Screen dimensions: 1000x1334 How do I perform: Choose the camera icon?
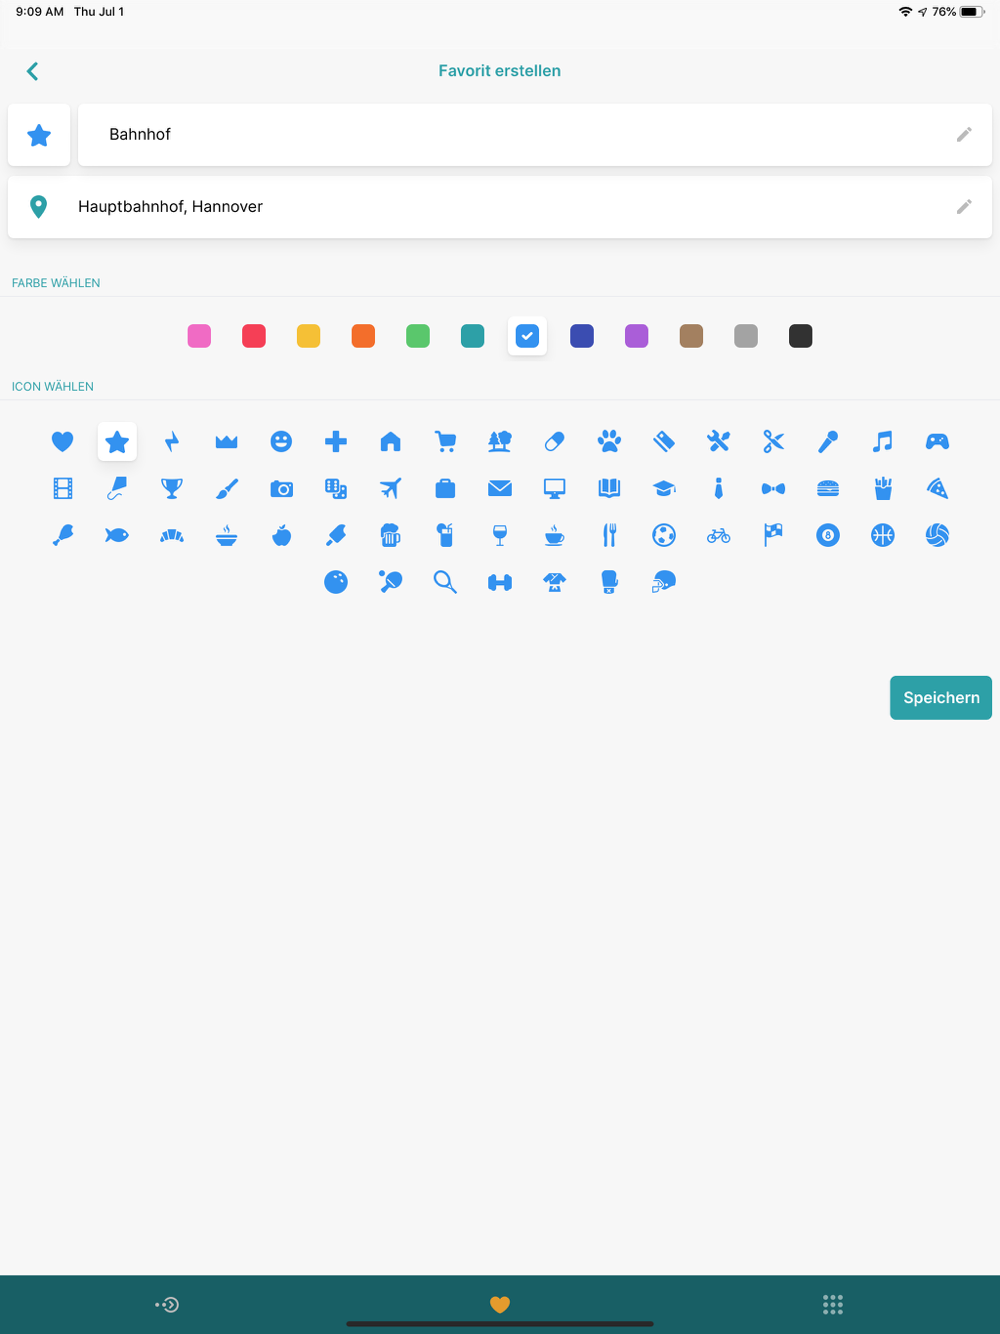coord(281,488)
